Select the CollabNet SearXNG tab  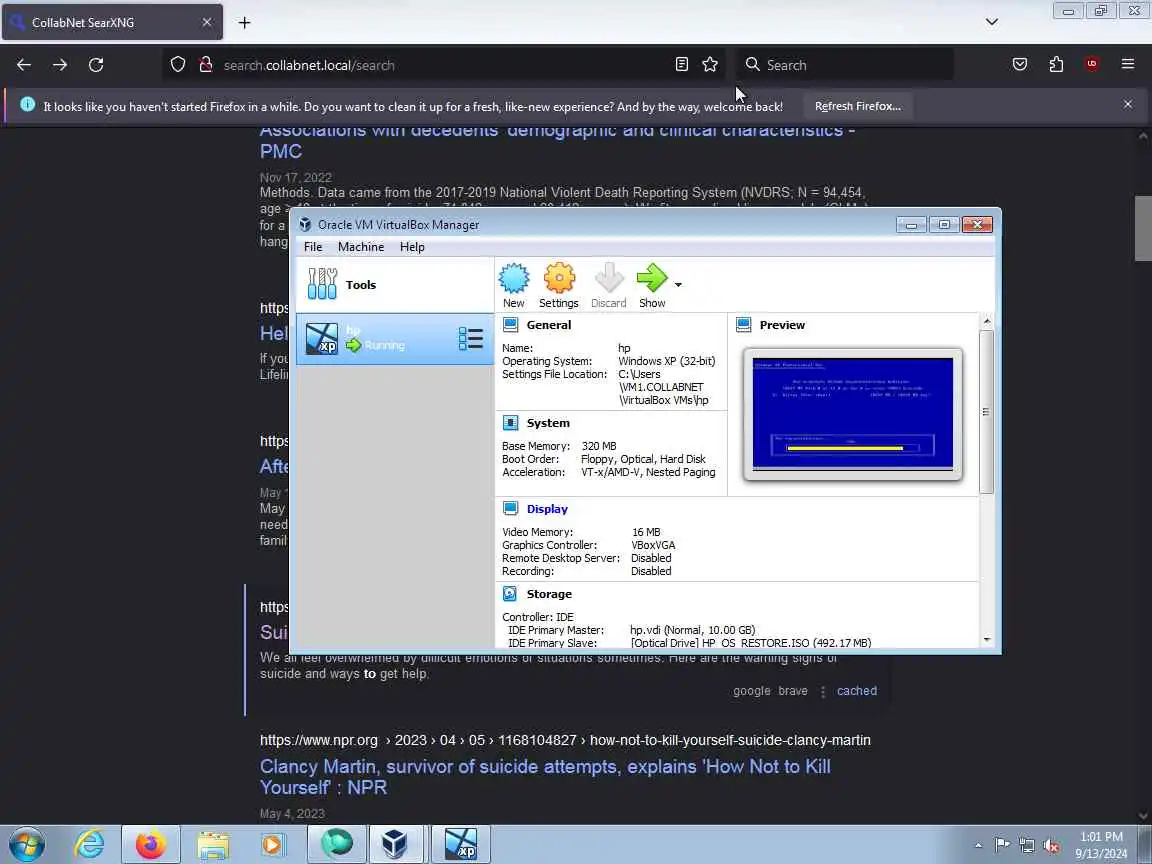pos(112,23)
